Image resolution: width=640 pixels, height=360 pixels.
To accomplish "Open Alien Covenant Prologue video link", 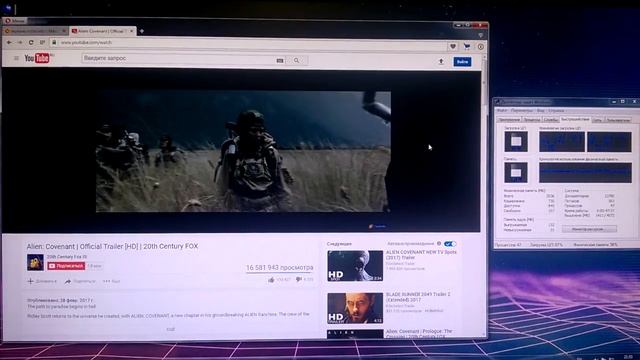I will tap(419, 333).
